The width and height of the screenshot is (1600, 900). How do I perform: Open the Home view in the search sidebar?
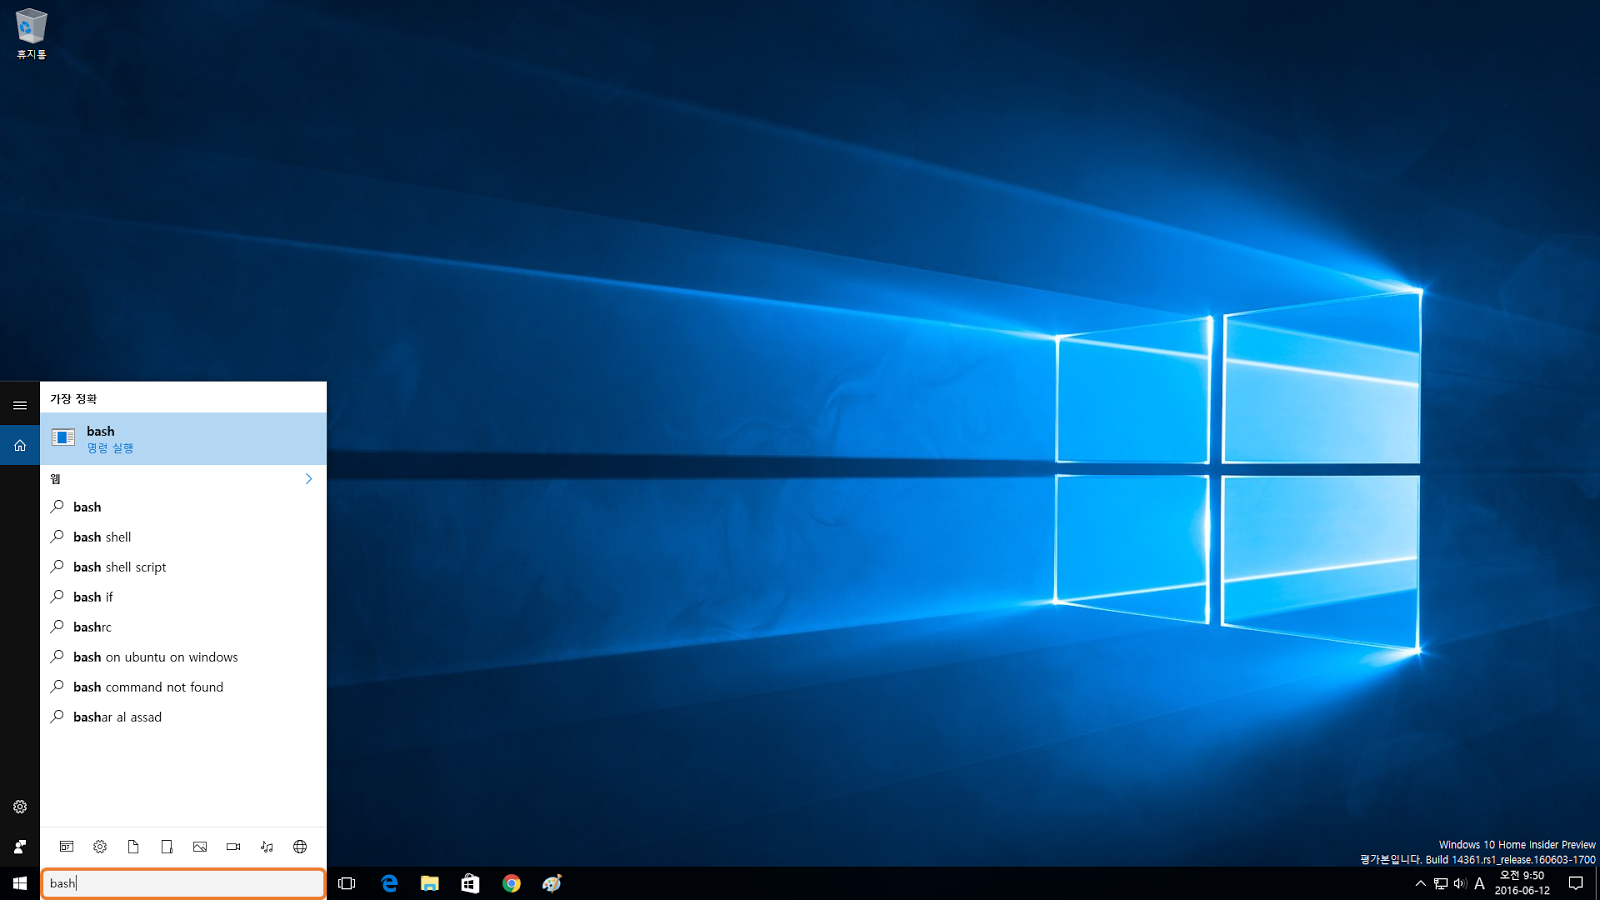coord(19,444)
